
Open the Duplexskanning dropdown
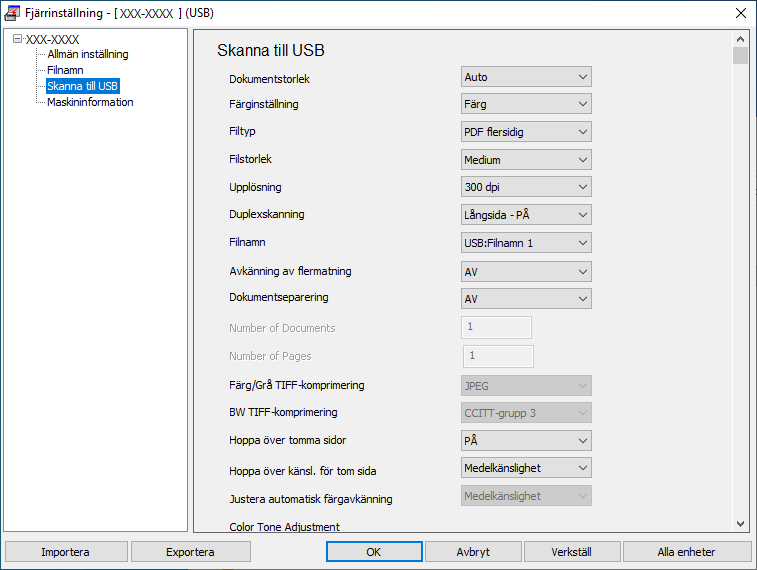tap(526, 215)
